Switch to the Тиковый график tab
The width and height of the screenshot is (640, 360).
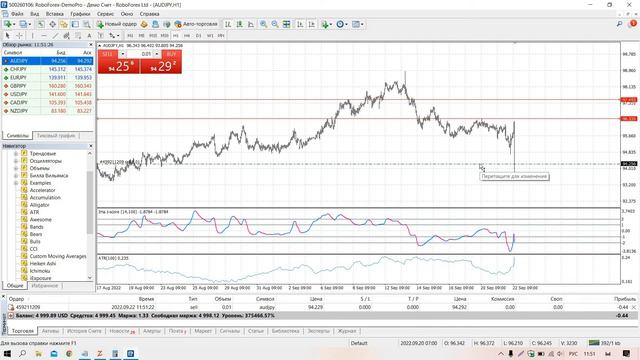tap(56, 136)
